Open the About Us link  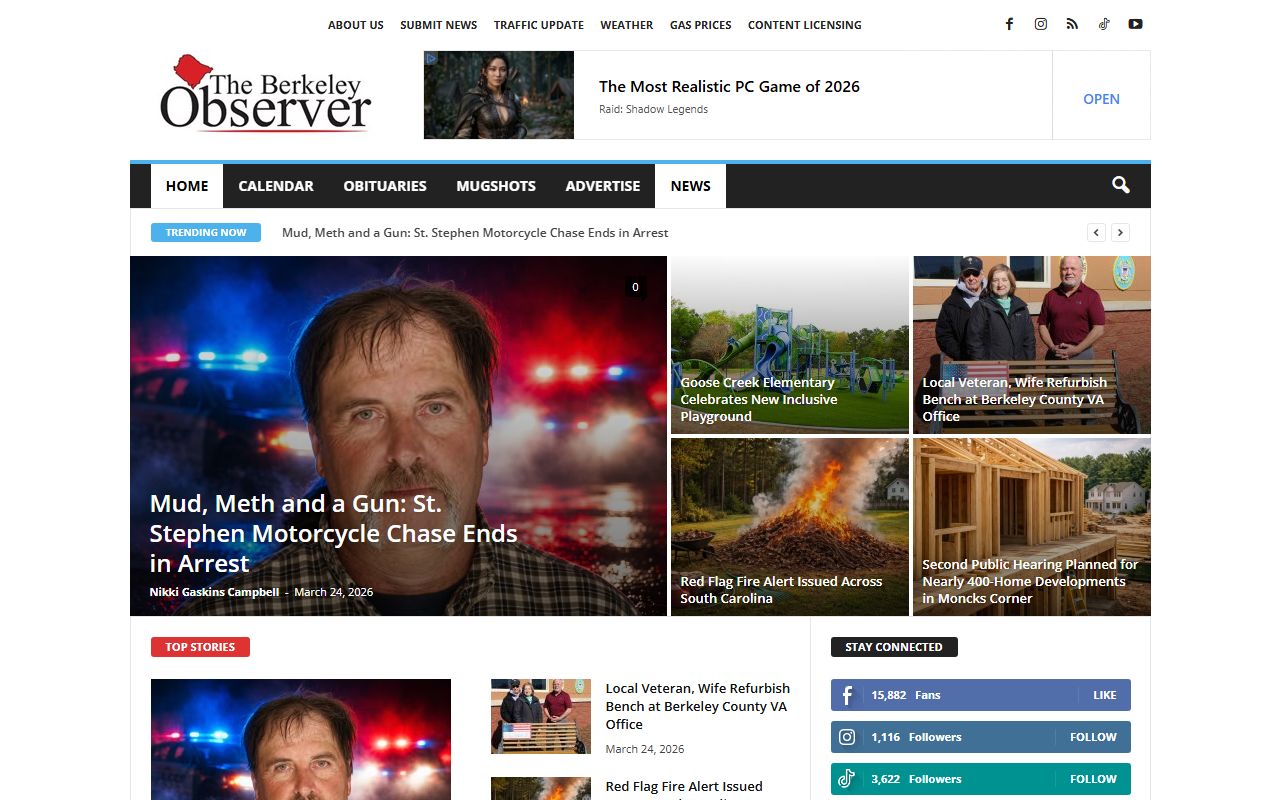(x=356, y=25)
